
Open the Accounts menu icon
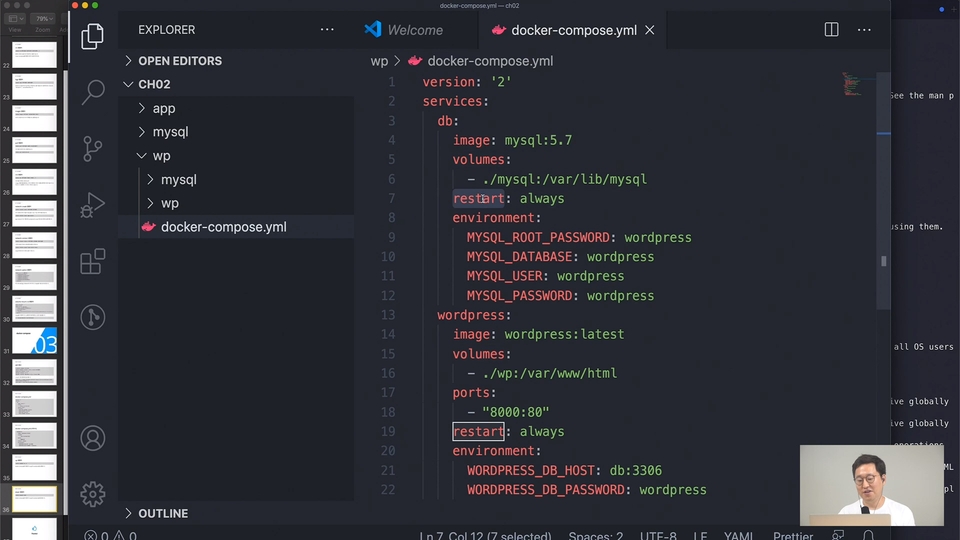click(x=92, y=438)
